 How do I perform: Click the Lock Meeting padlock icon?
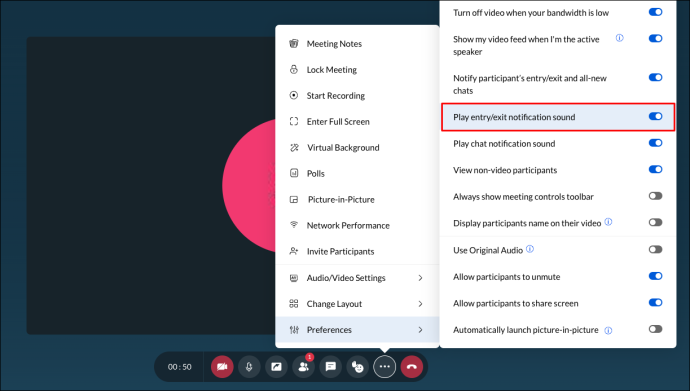click(x=294, y=69)
